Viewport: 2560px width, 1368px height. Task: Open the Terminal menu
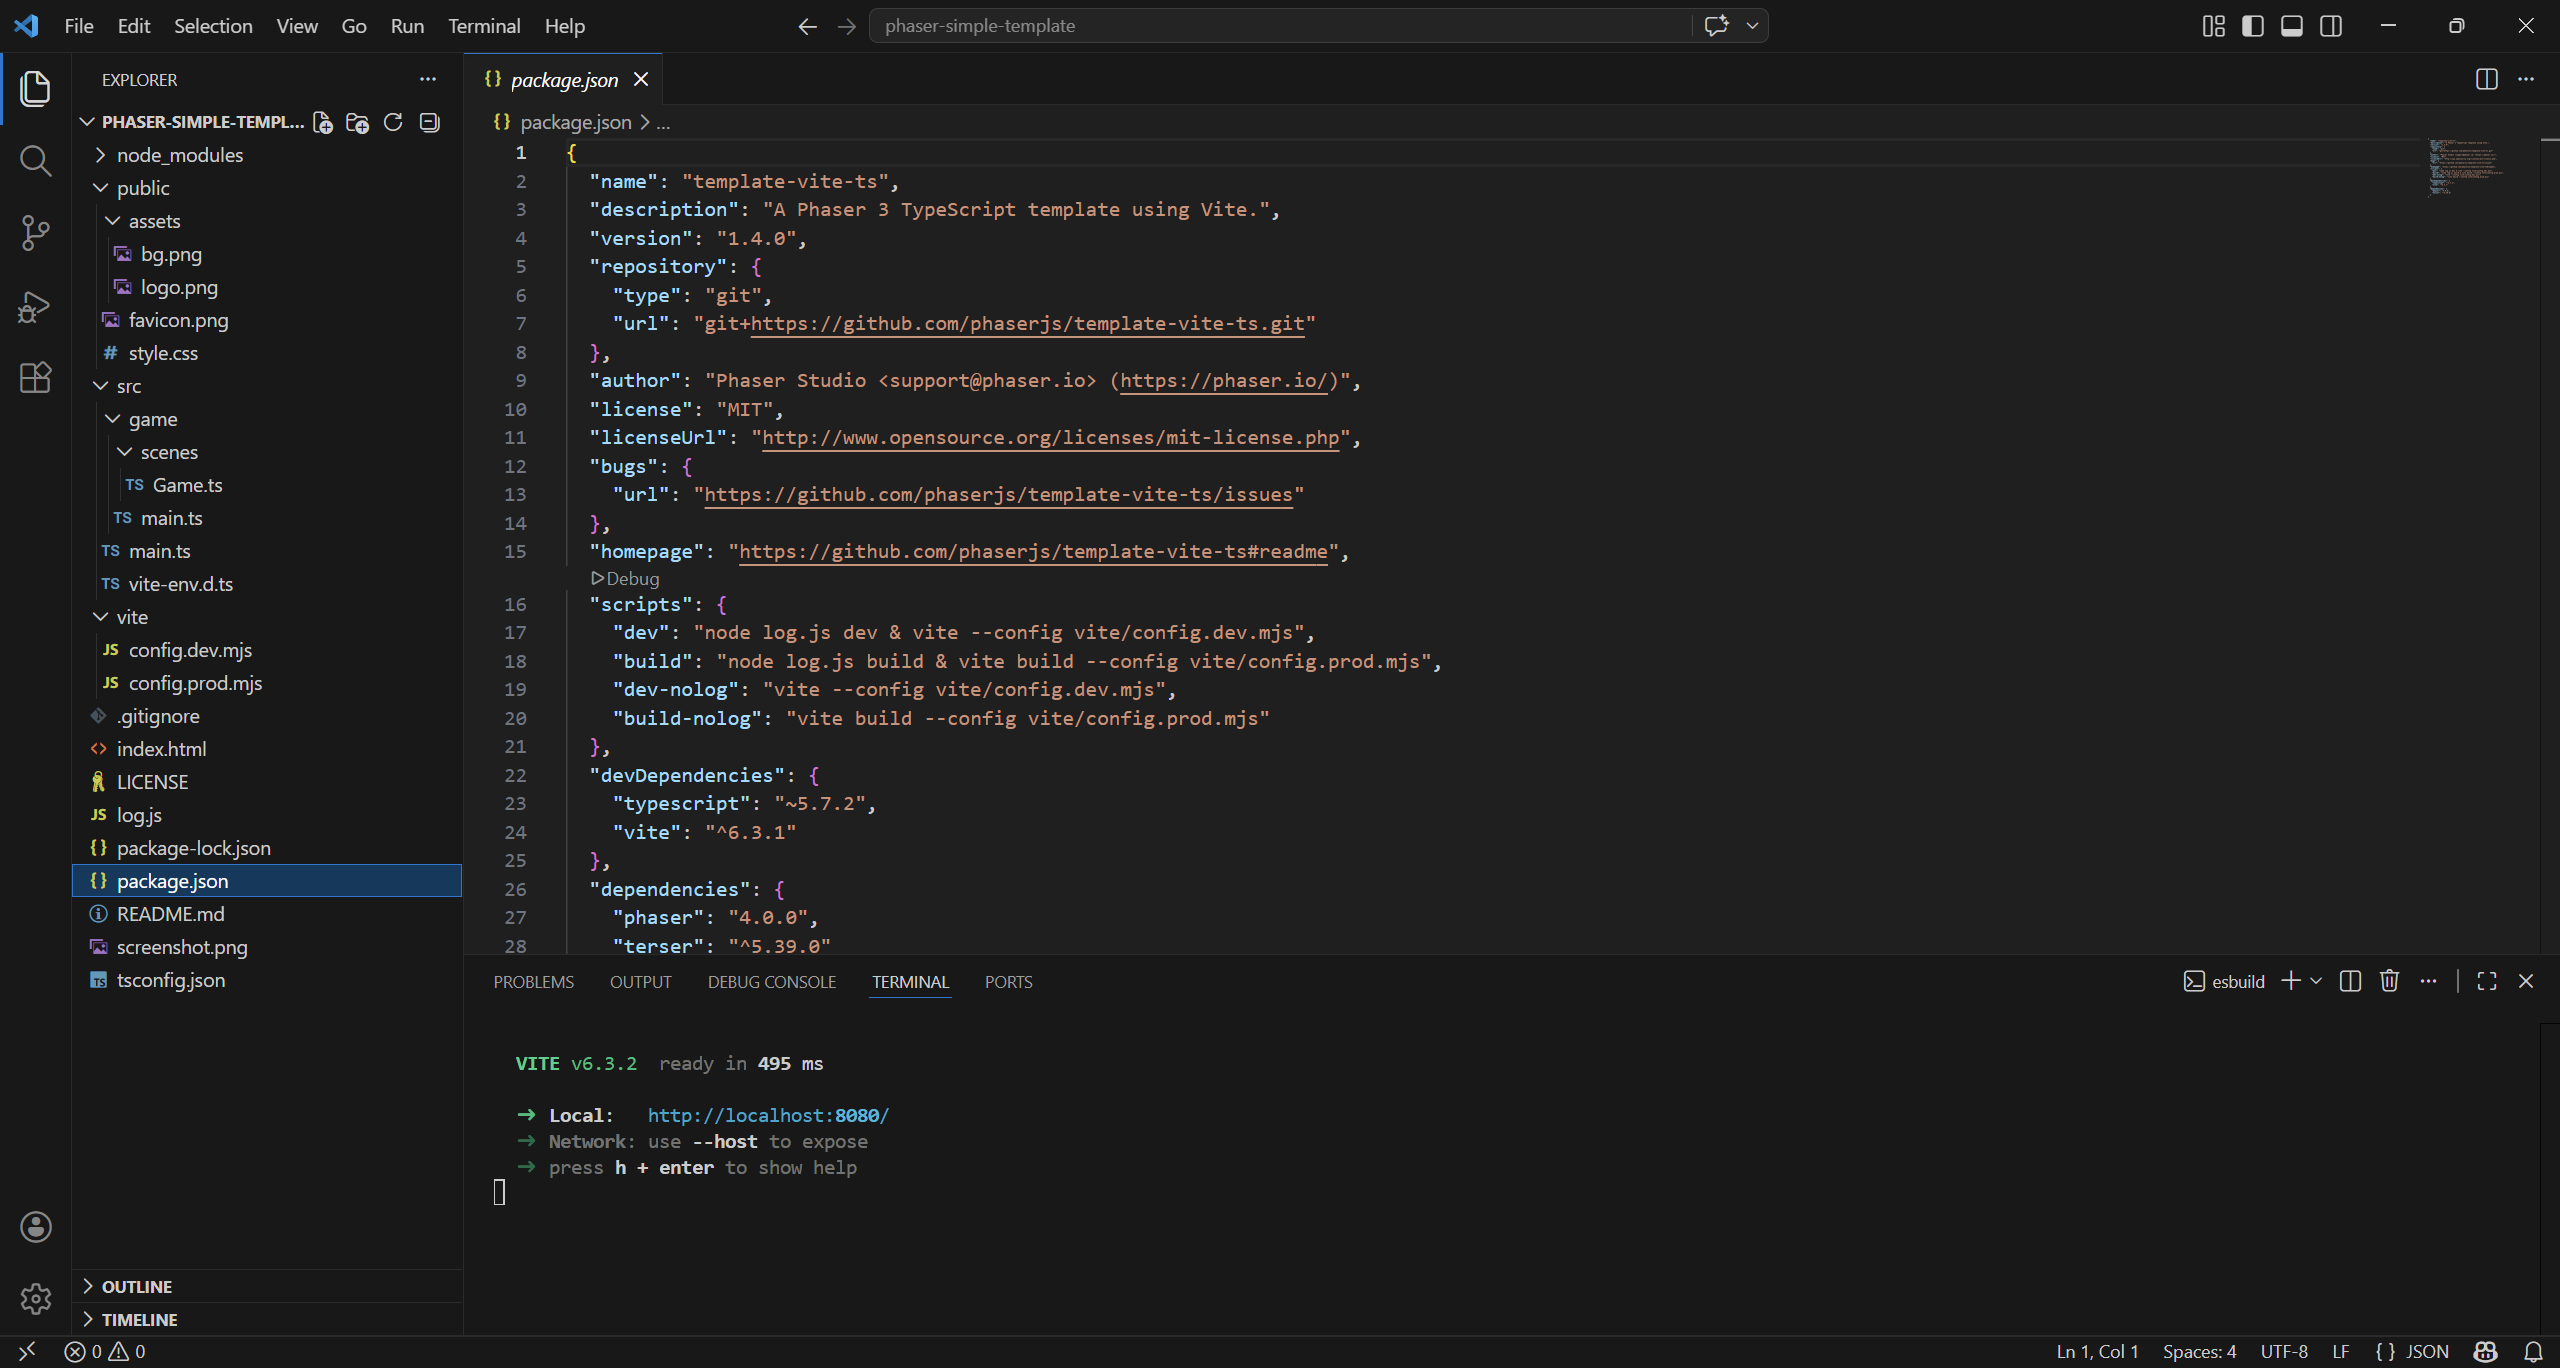(x=484, y=26)
